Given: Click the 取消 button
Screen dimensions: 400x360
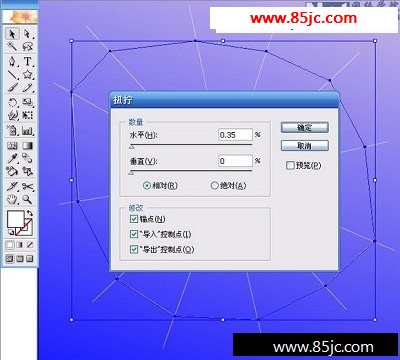Looking at the screenshot, I should [305, 146].
